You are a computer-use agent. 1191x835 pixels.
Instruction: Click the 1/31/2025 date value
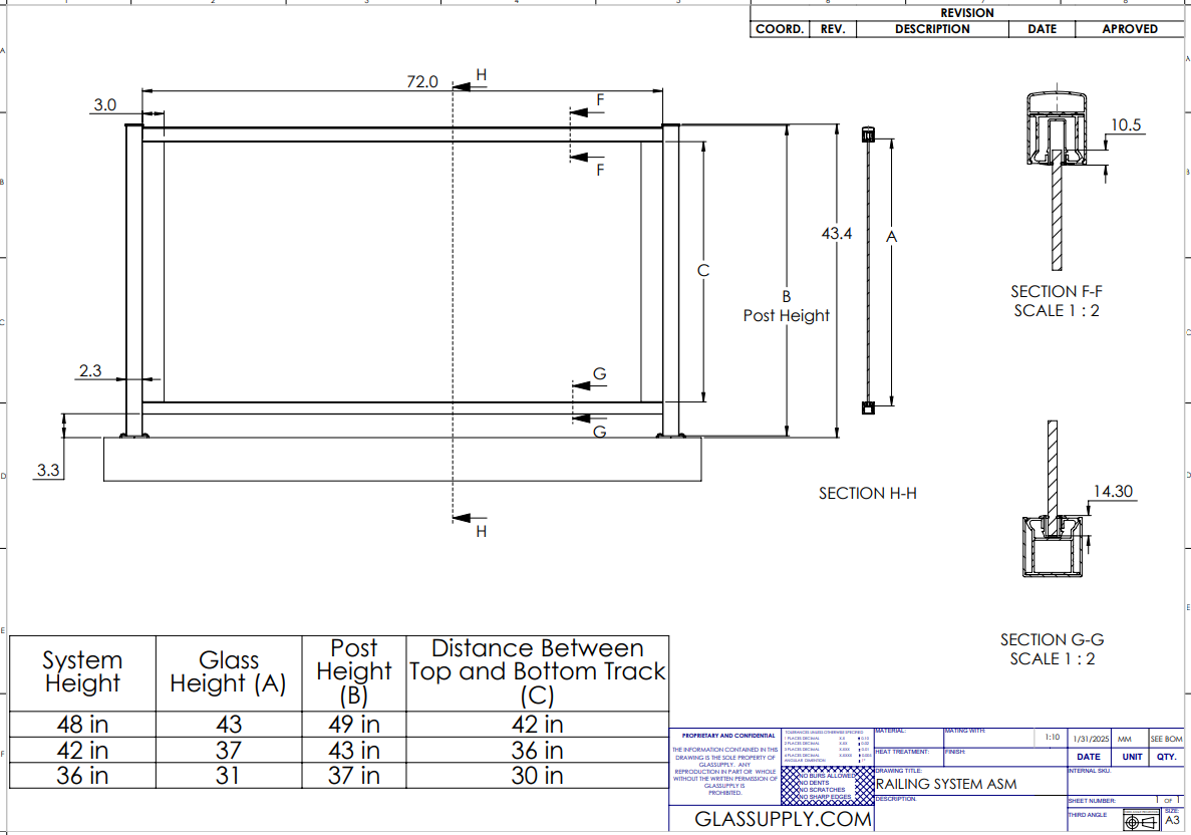tap(1091, 739)
